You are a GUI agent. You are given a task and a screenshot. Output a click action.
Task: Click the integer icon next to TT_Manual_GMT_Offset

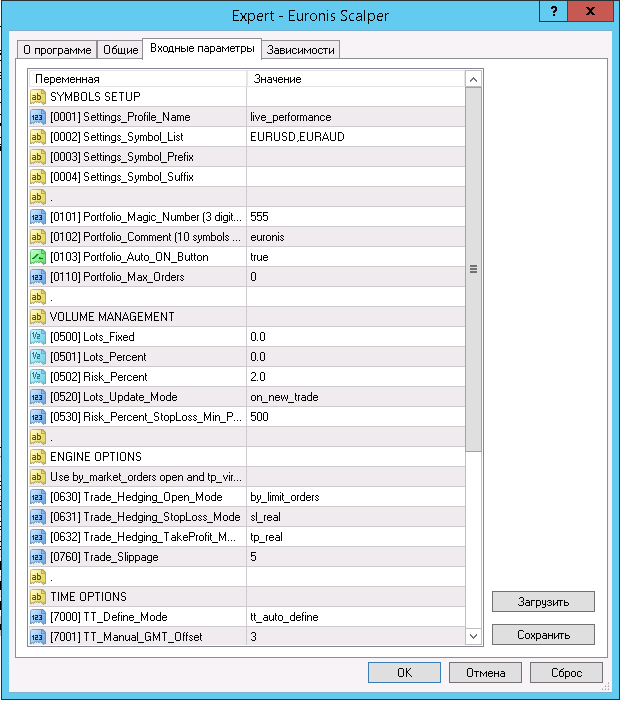point(38,637)
